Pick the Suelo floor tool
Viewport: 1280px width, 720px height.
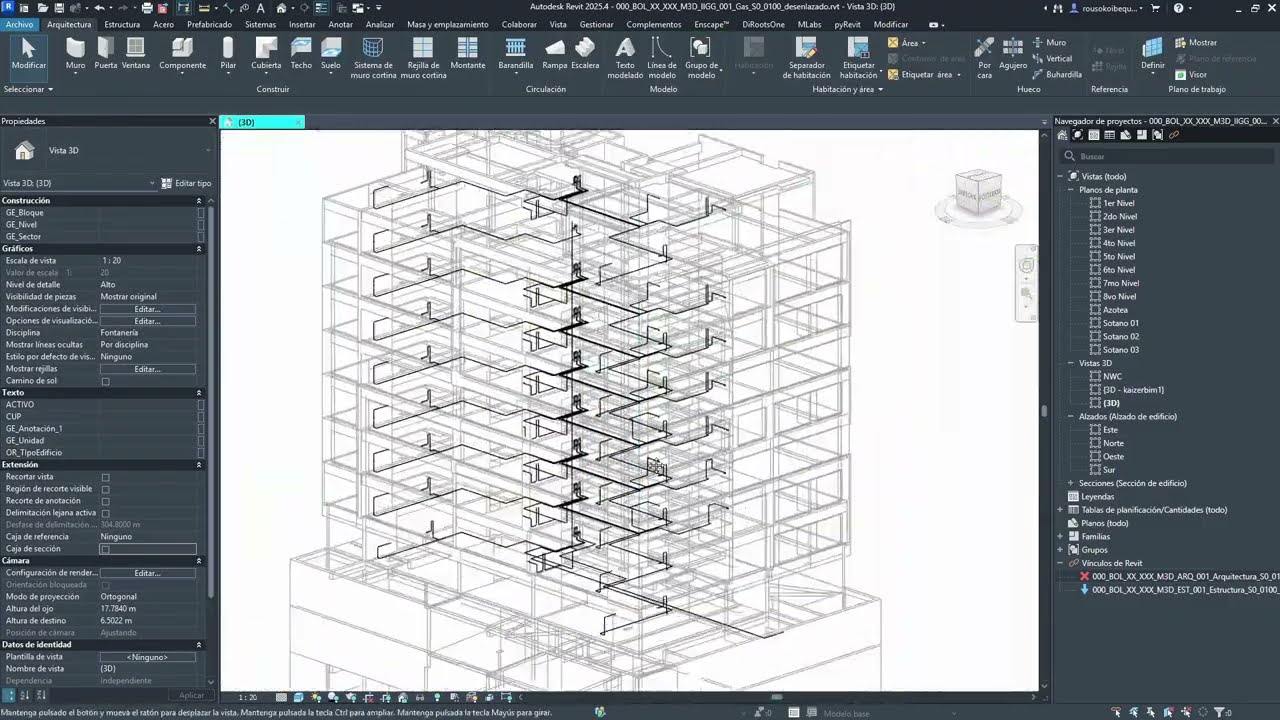(331, 54)
